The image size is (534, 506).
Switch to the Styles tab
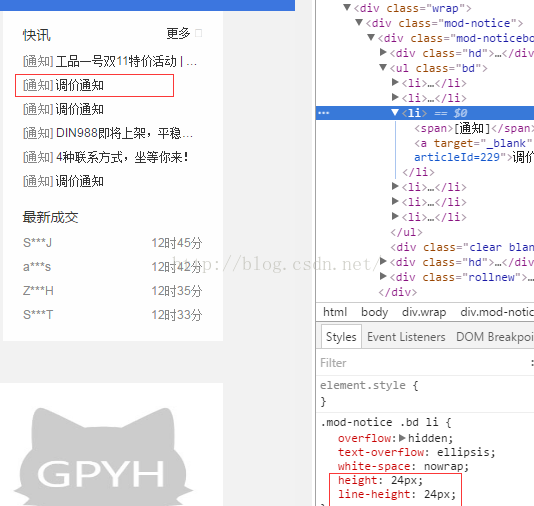(341, 337)
